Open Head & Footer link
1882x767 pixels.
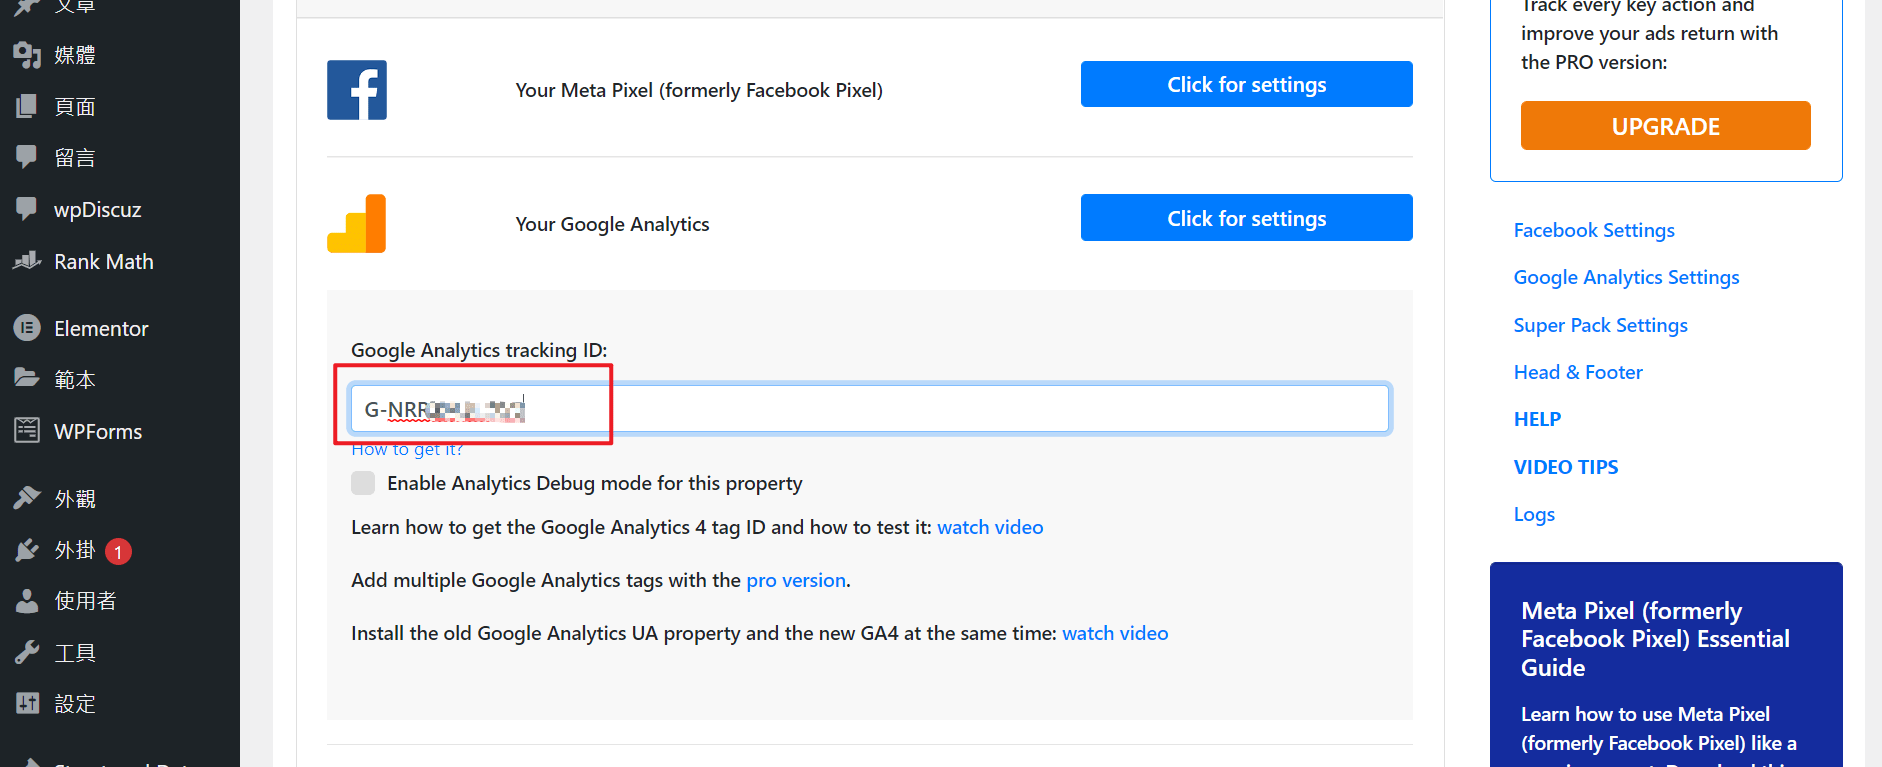point(1578,372)
